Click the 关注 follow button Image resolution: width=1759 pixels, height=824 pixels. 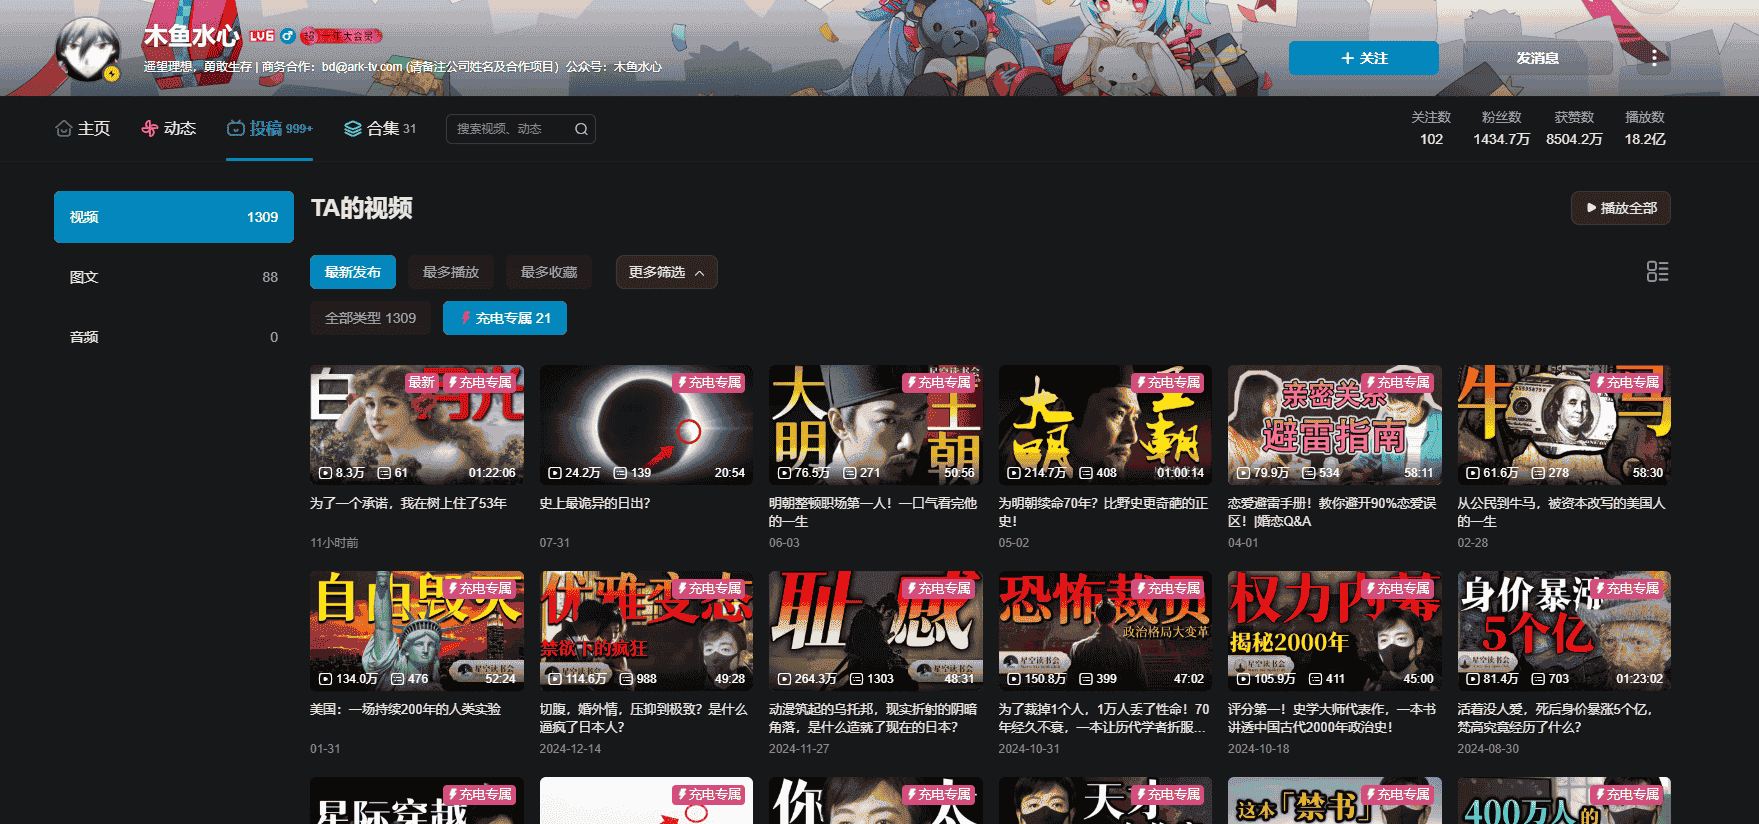click(x=1363, y=58)
